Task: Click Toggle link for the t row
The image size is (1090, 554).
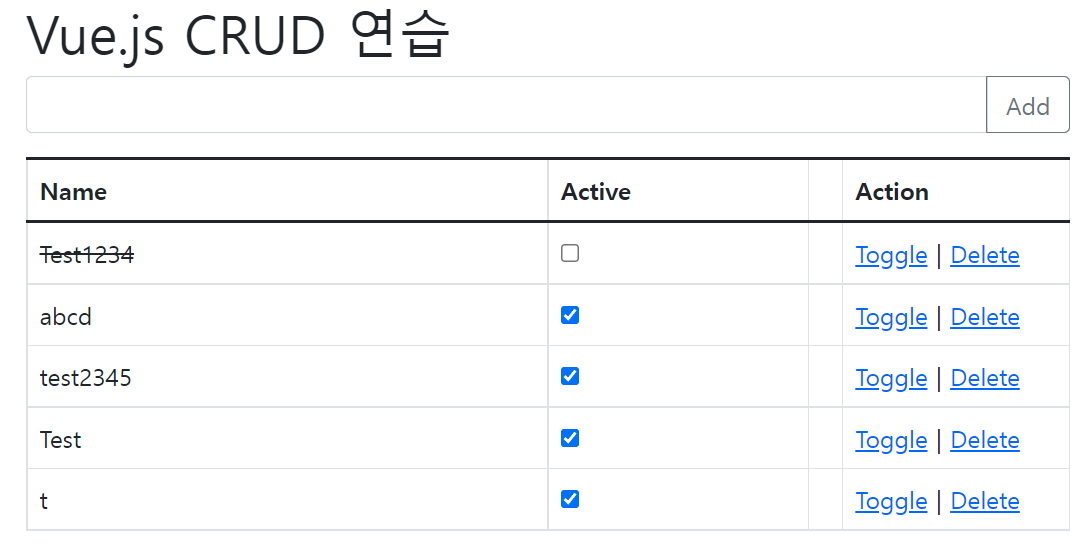Action: click(x=891, y=502)
